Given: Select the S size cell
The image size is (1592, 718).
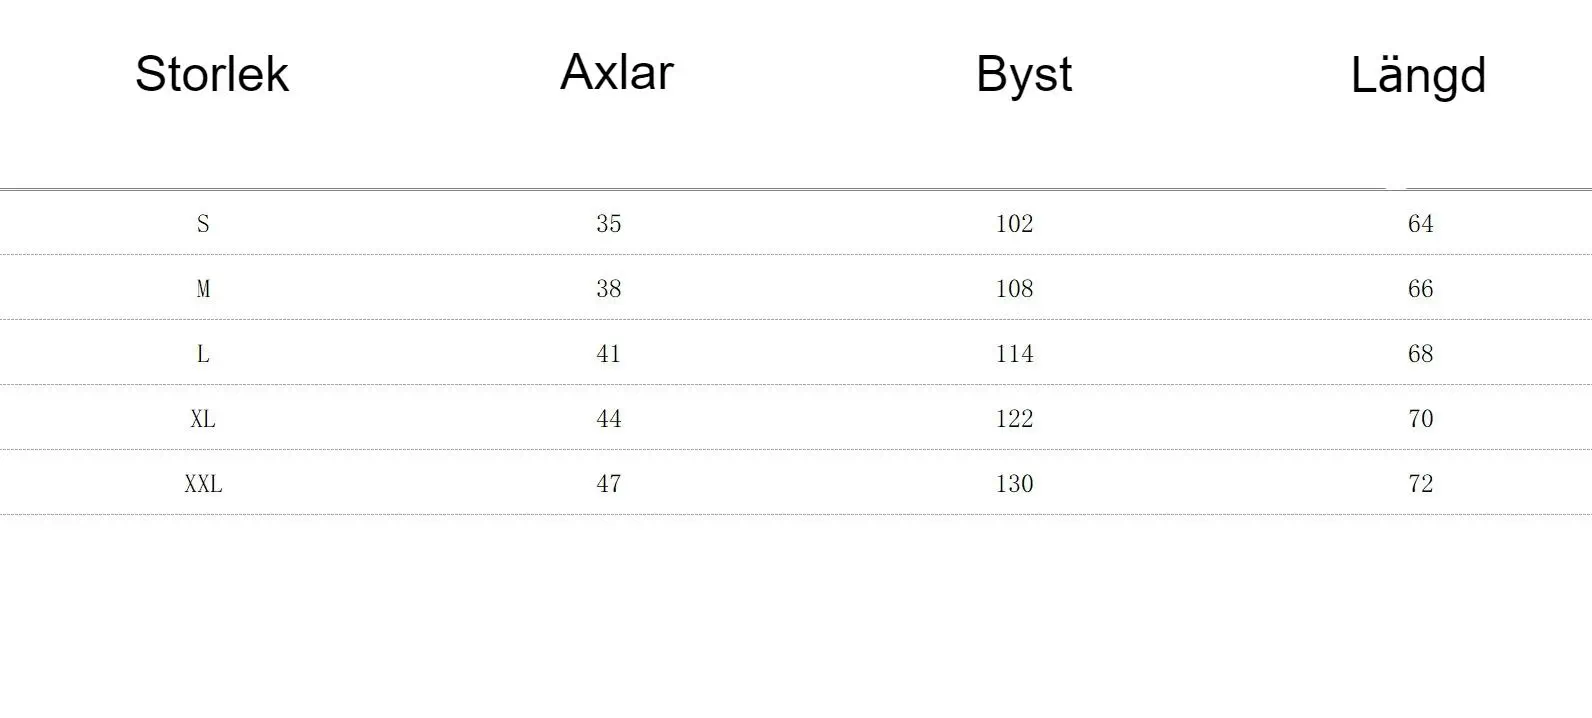Looking at the screenshot, I should (203, 223).
